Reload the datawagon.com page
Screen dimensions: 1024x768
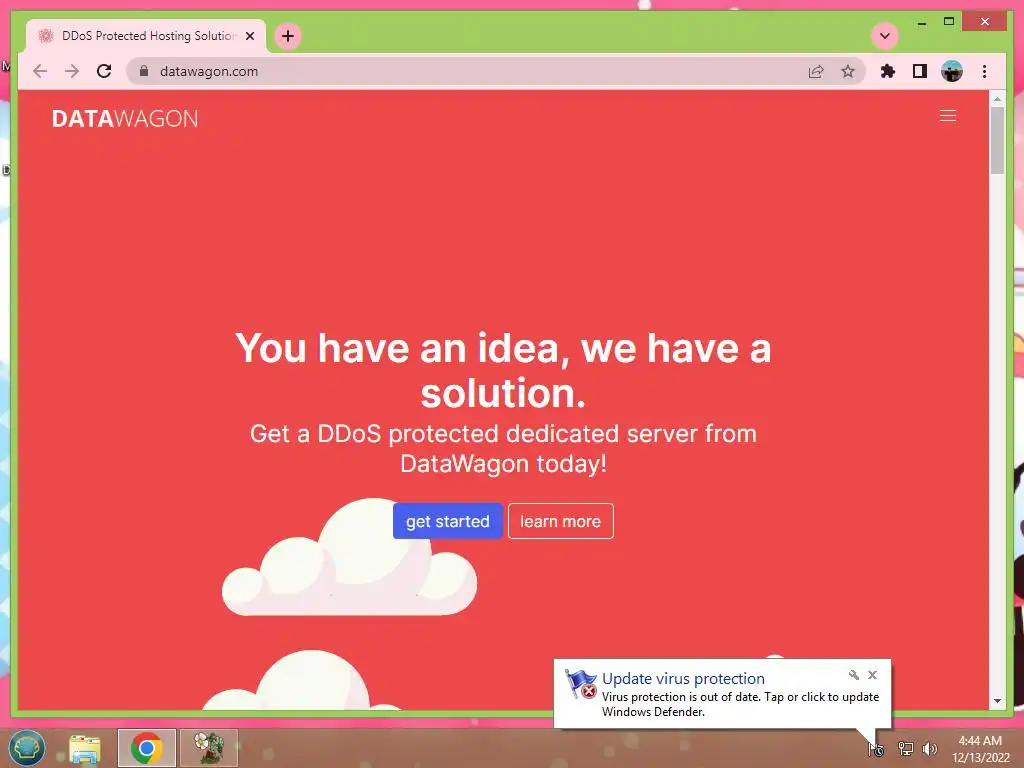104,71
